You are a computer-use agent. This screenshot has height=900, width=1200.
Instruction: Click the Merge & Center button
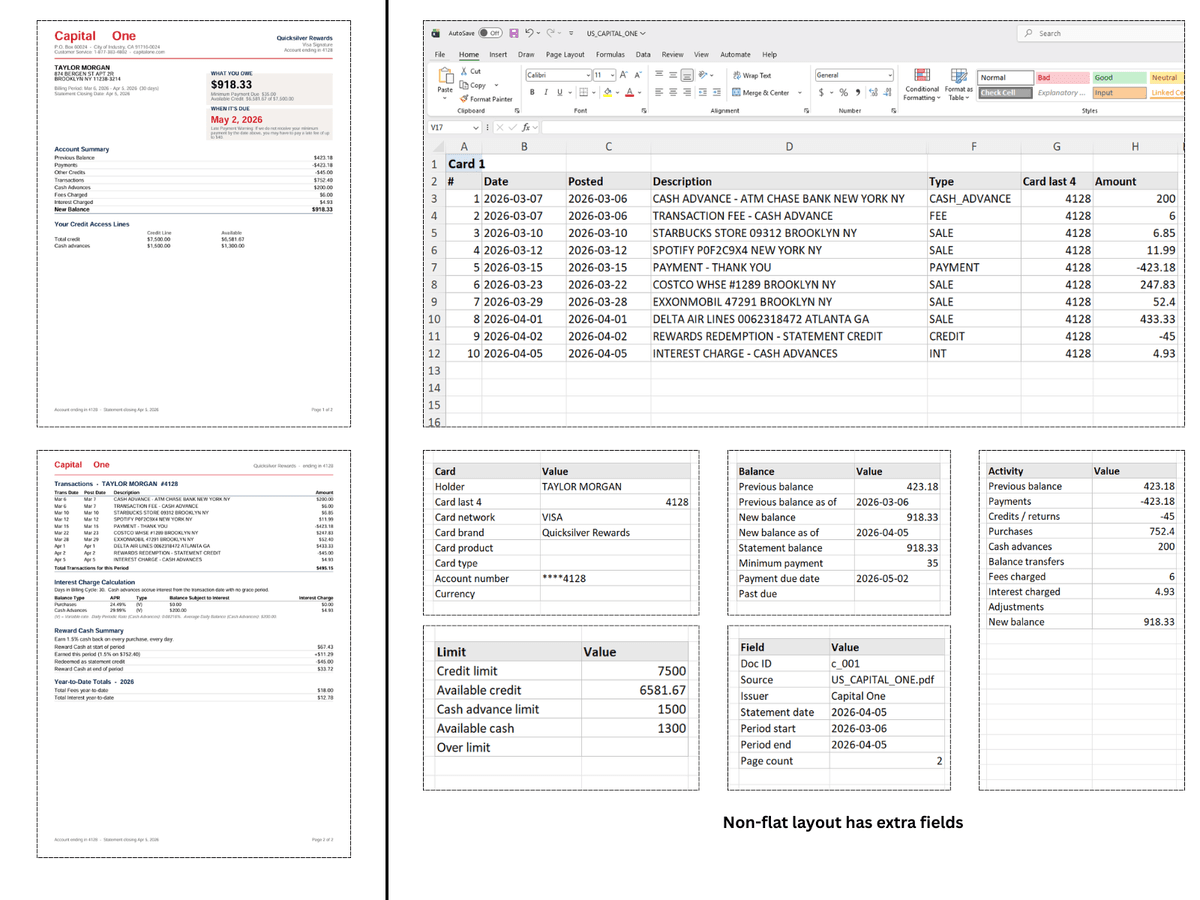[x=761, y=92]
